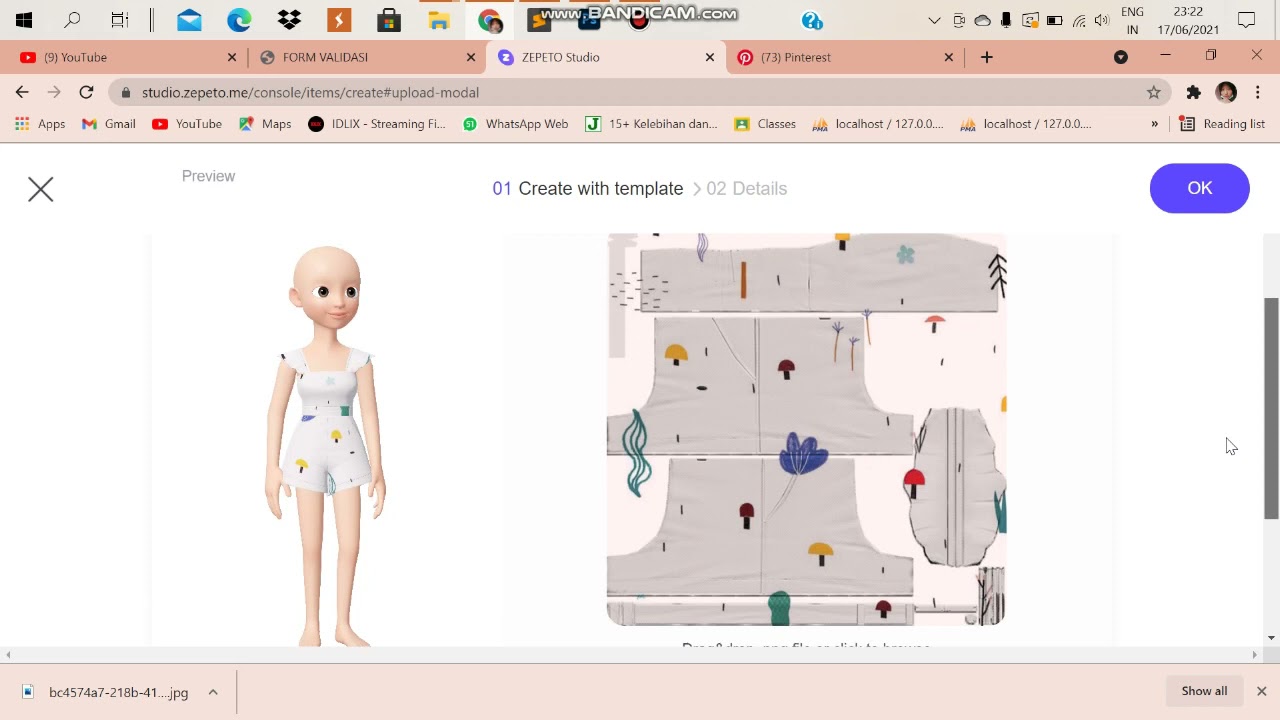Open Windows taskbar search
The height and width of the screenshot is (720, 1280).
coord(72,20)
